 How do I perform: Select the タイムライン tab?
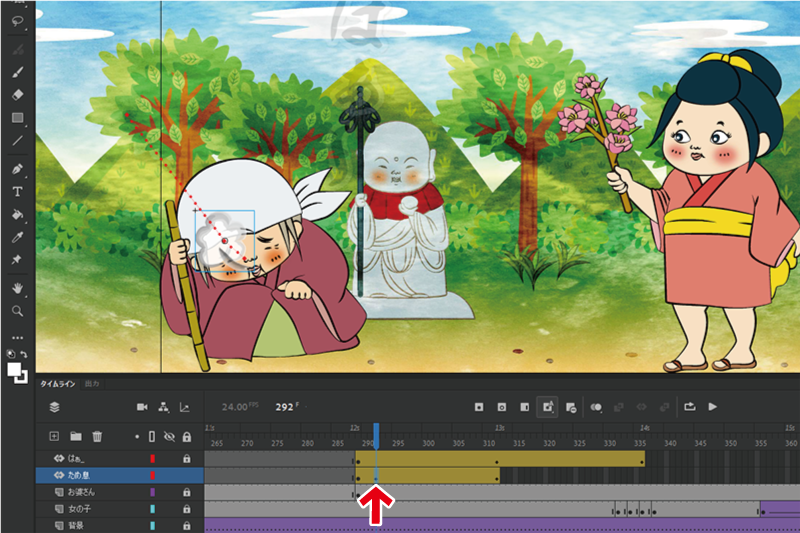click(x=58, y=383)
